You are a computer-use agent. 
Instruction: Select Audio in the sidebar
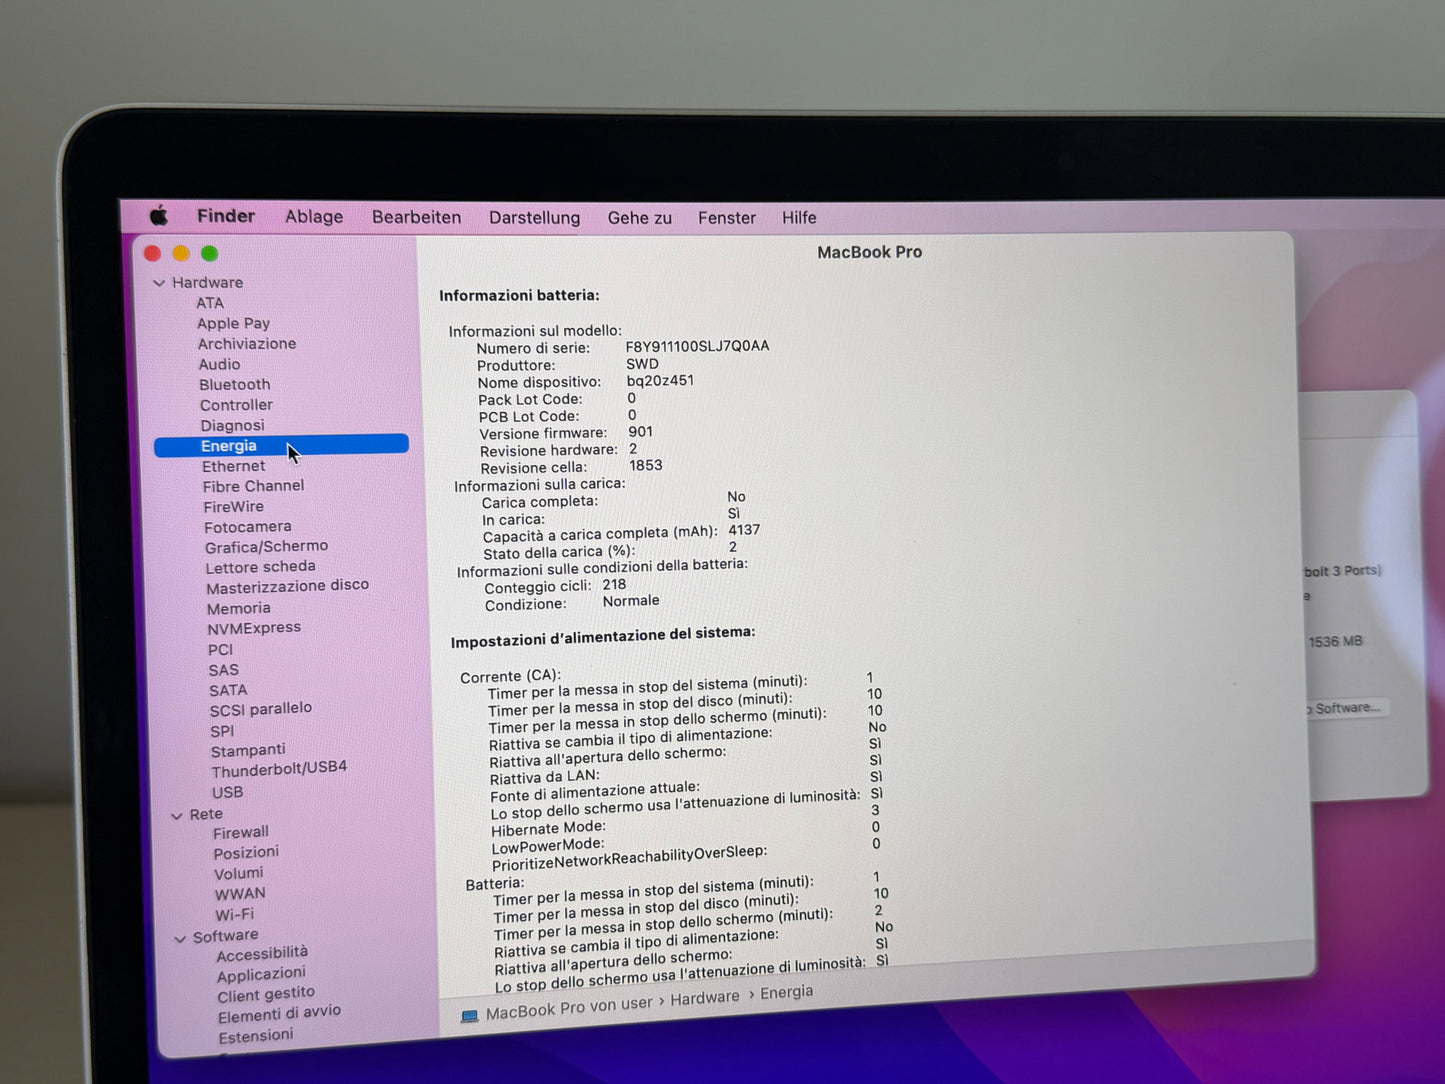(x=219, y=364)
